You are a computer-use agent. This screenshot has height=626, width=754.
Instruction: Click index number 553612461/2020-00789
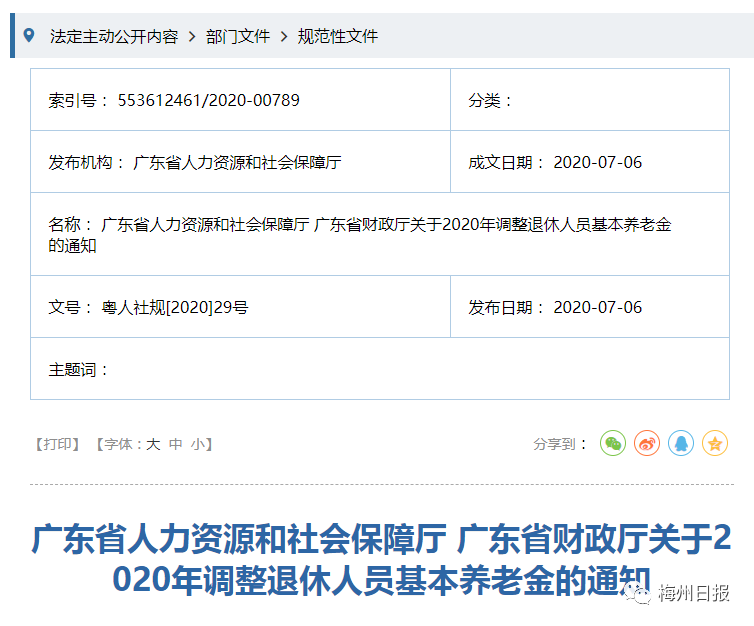[x=209, y=100]
